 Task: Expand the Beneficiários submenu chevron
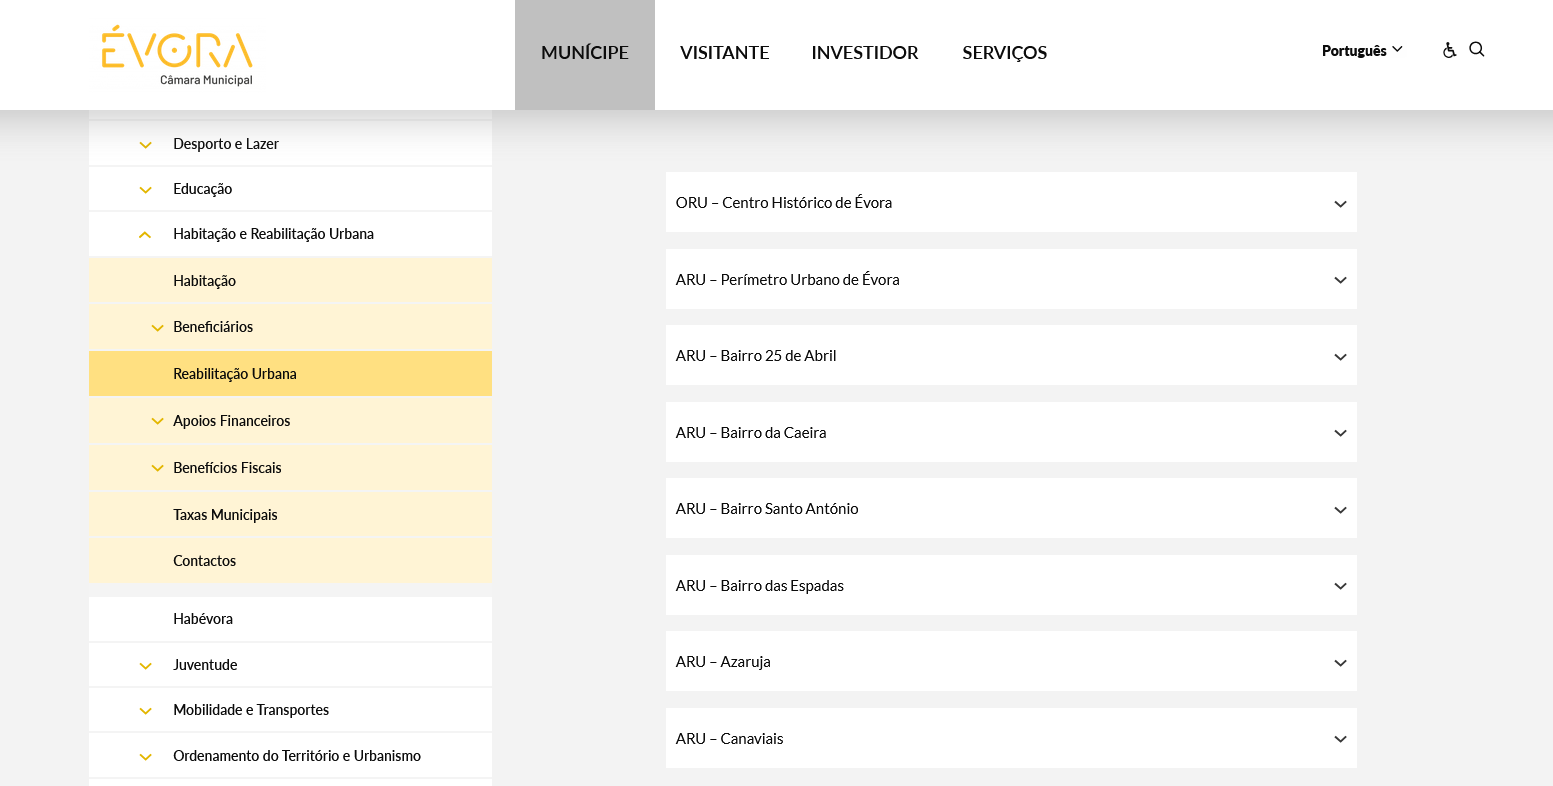[157, 328]
